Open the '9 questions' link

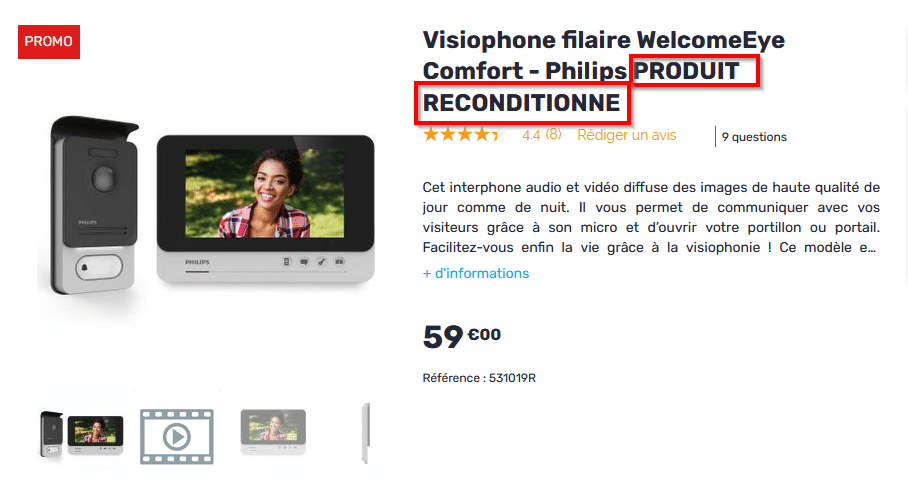click(754, 137)
